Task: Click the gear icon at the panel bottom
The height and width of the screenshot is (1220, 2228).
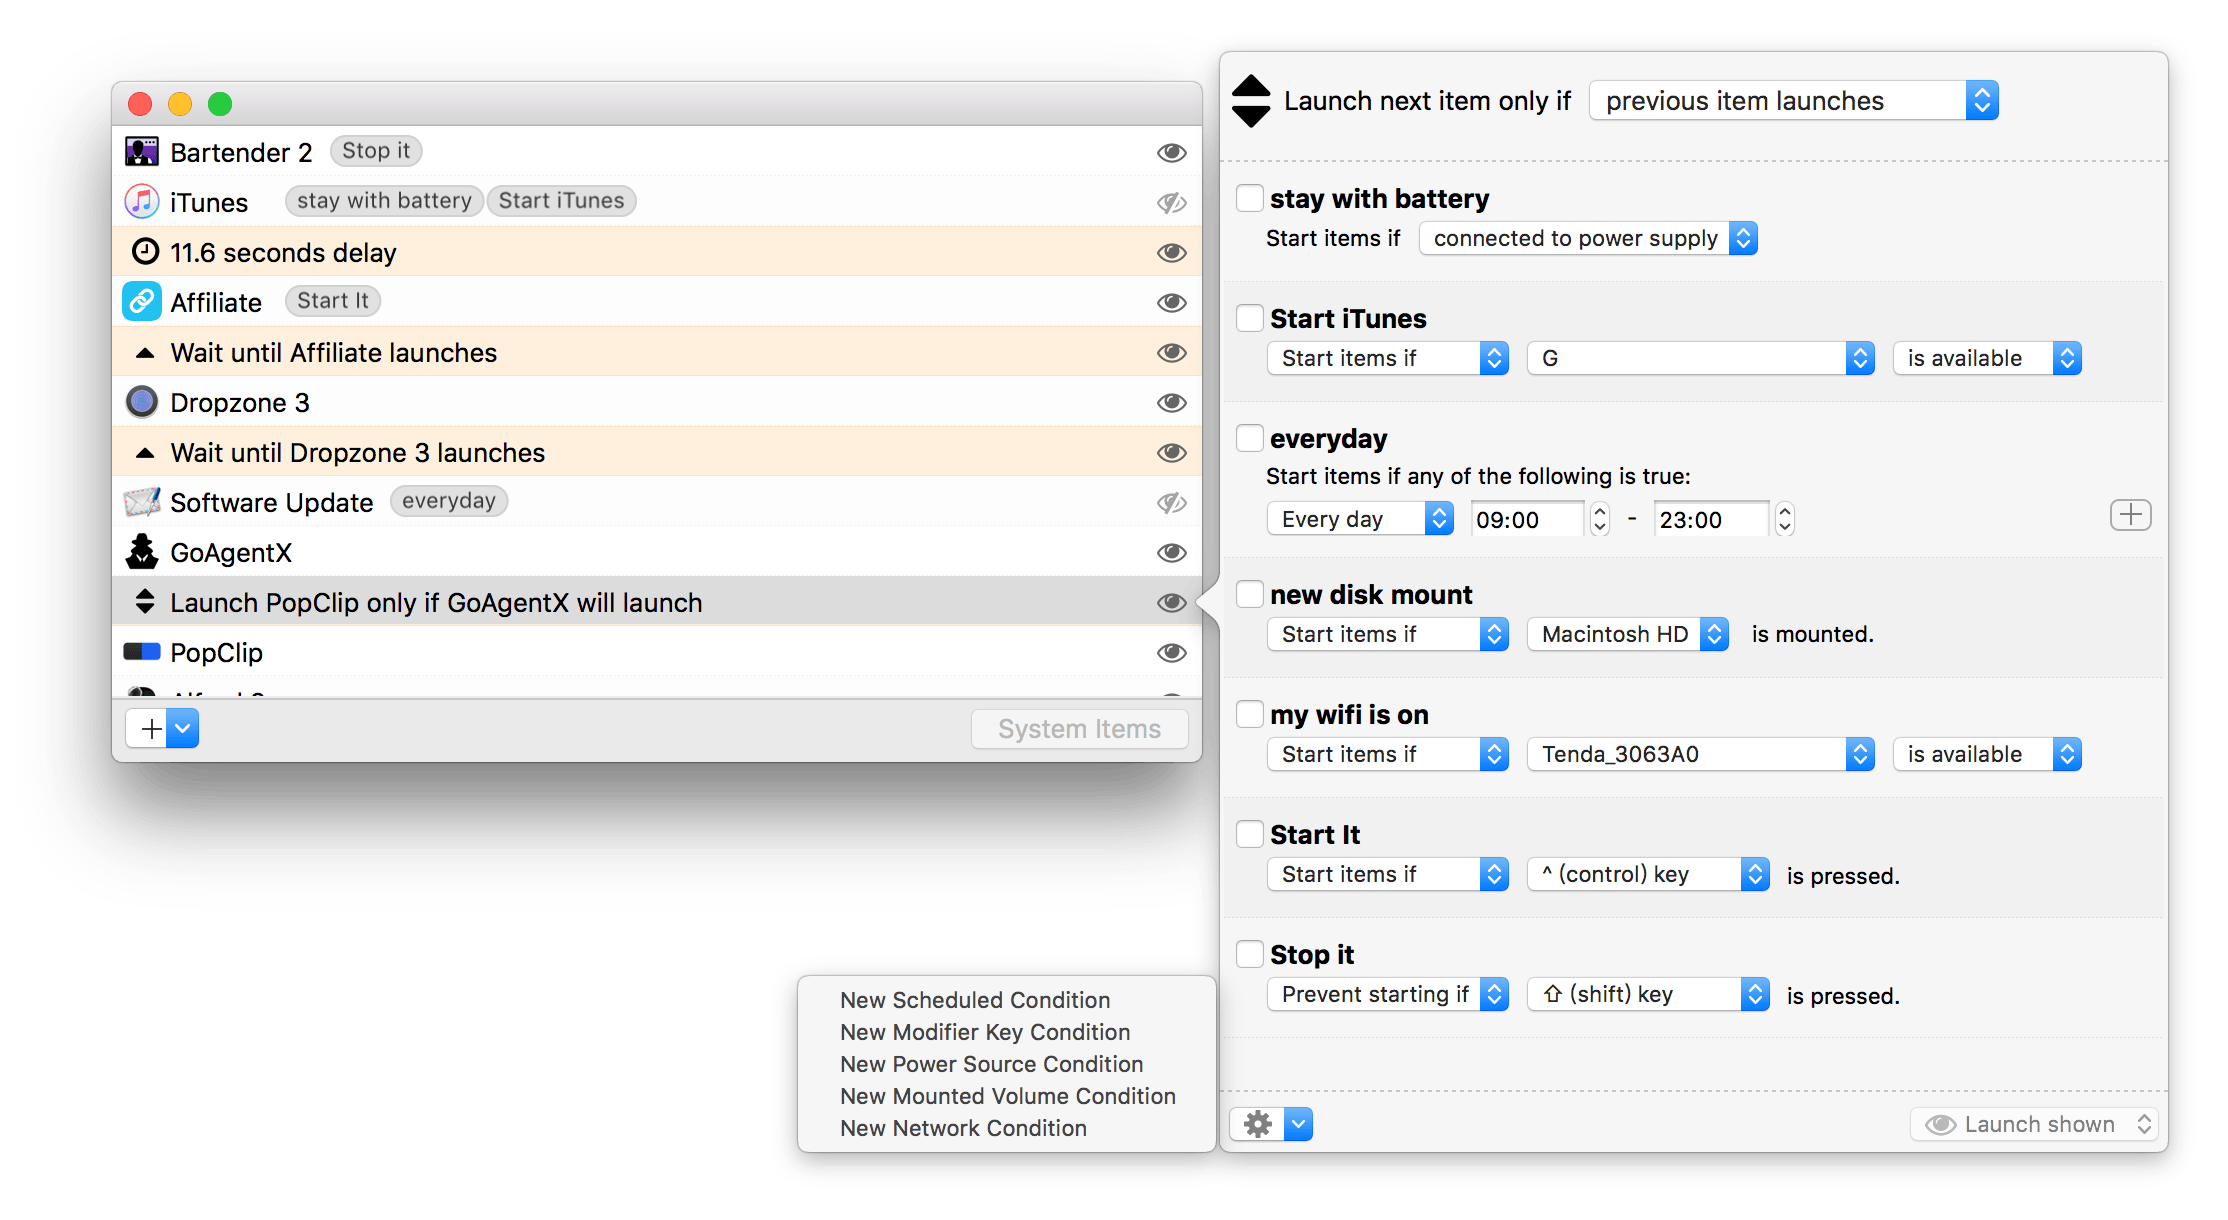Action: click(x=1257, y=1125)
